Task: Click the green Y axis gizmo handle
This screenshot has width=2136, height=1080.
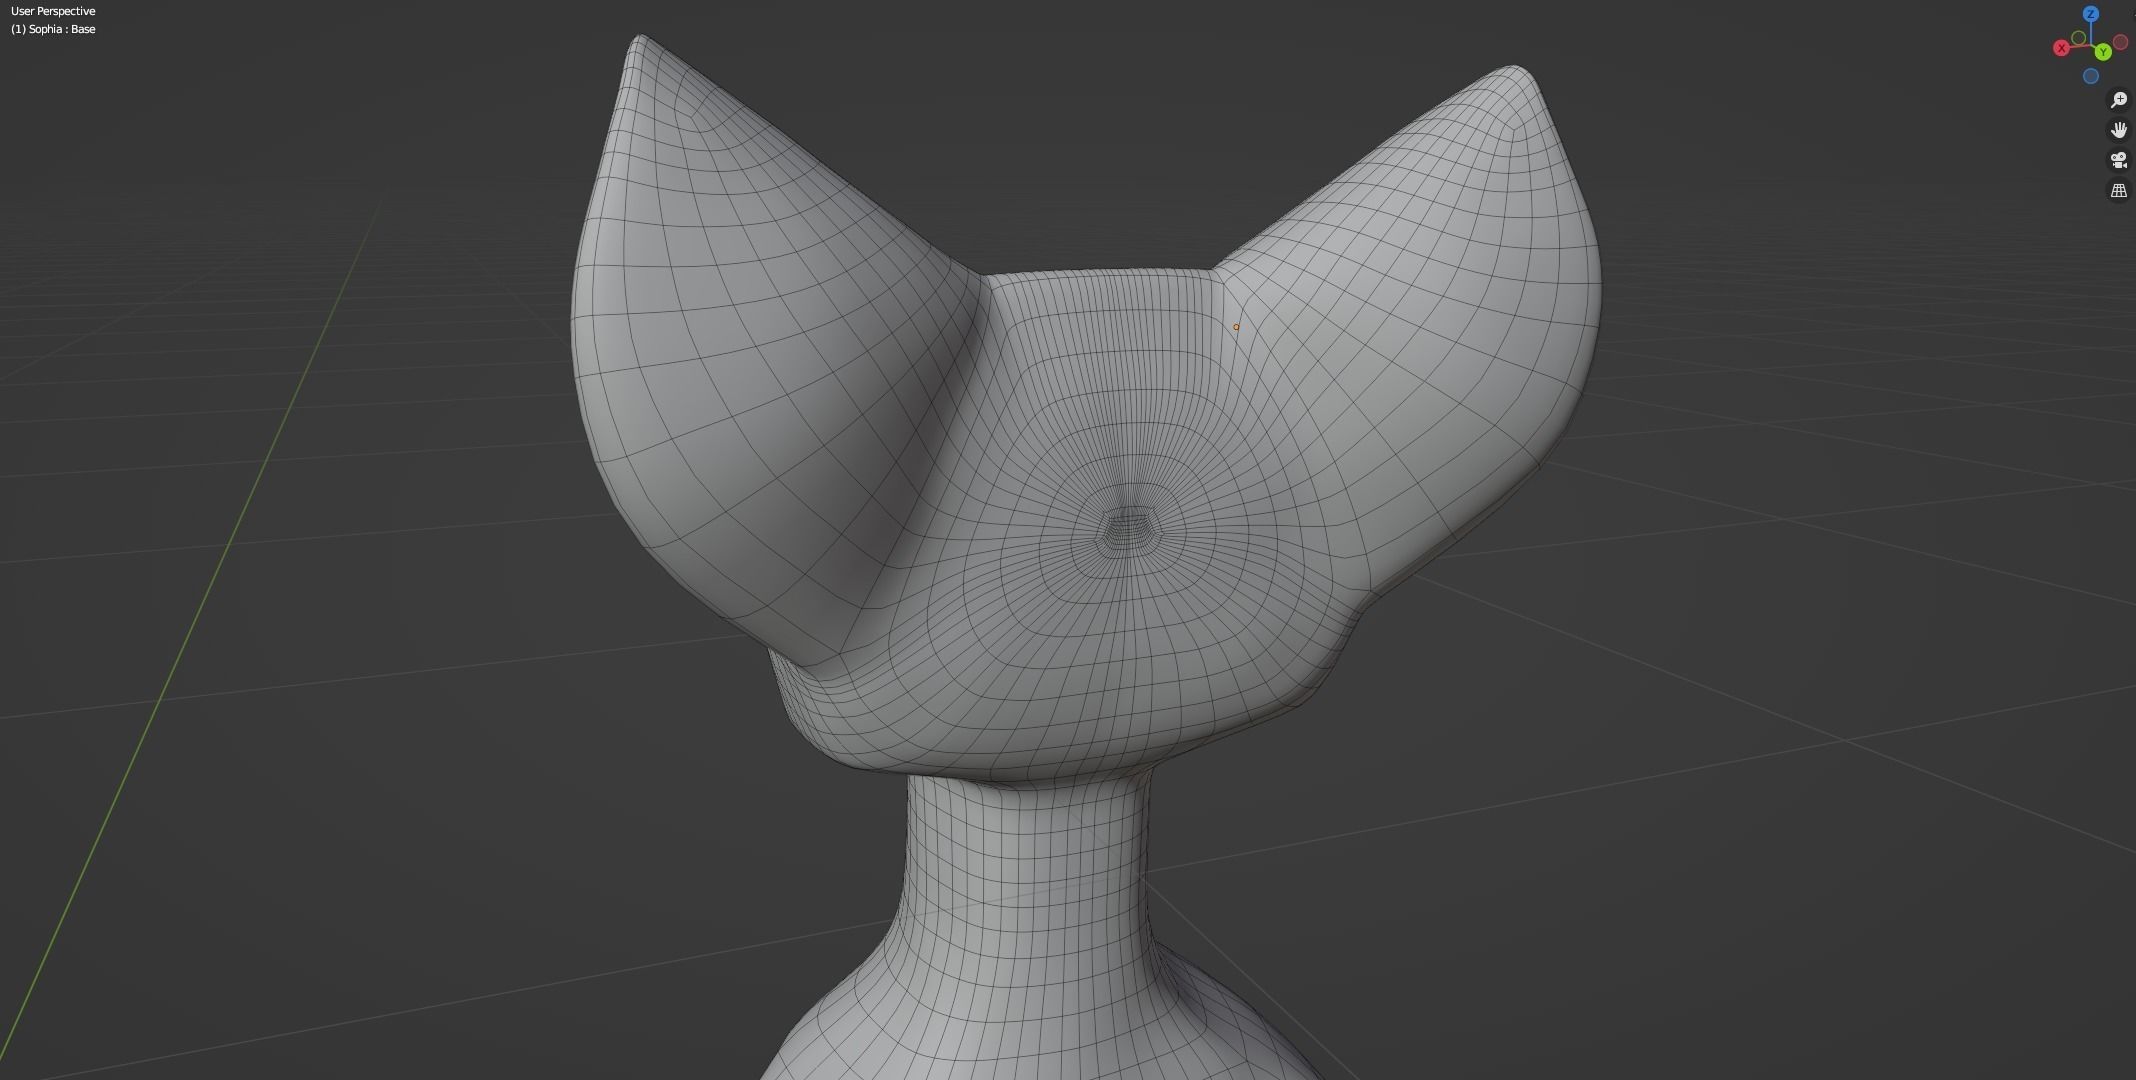Action: click(x=2103, y=51)
